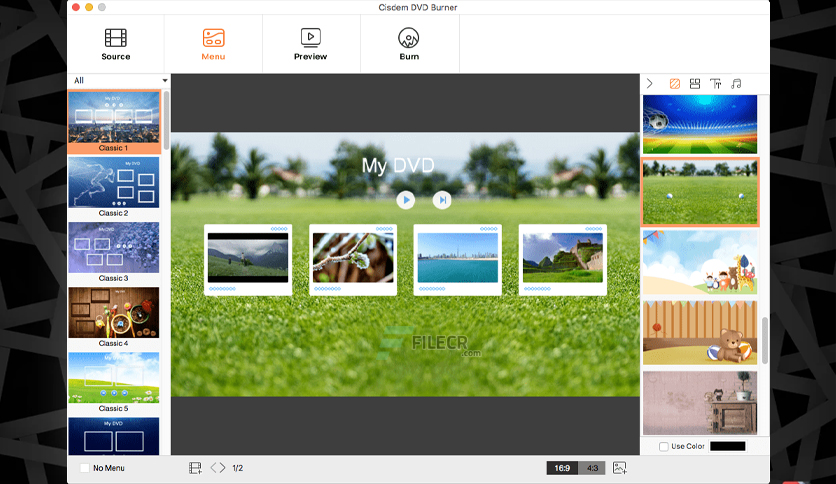Click the template list scrollbar
Screen dimensions: 836x484
click(x=166, y=120)
